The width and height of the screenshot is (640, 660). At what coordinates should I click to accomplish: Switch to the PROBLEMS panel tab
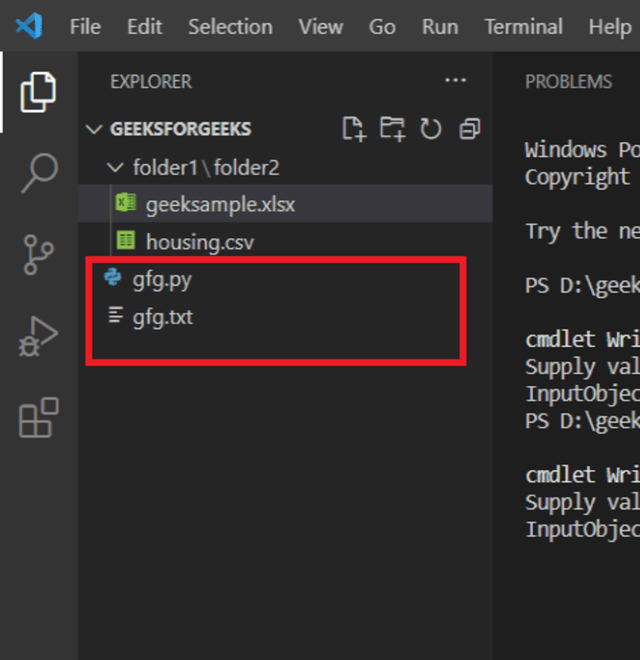568,82
